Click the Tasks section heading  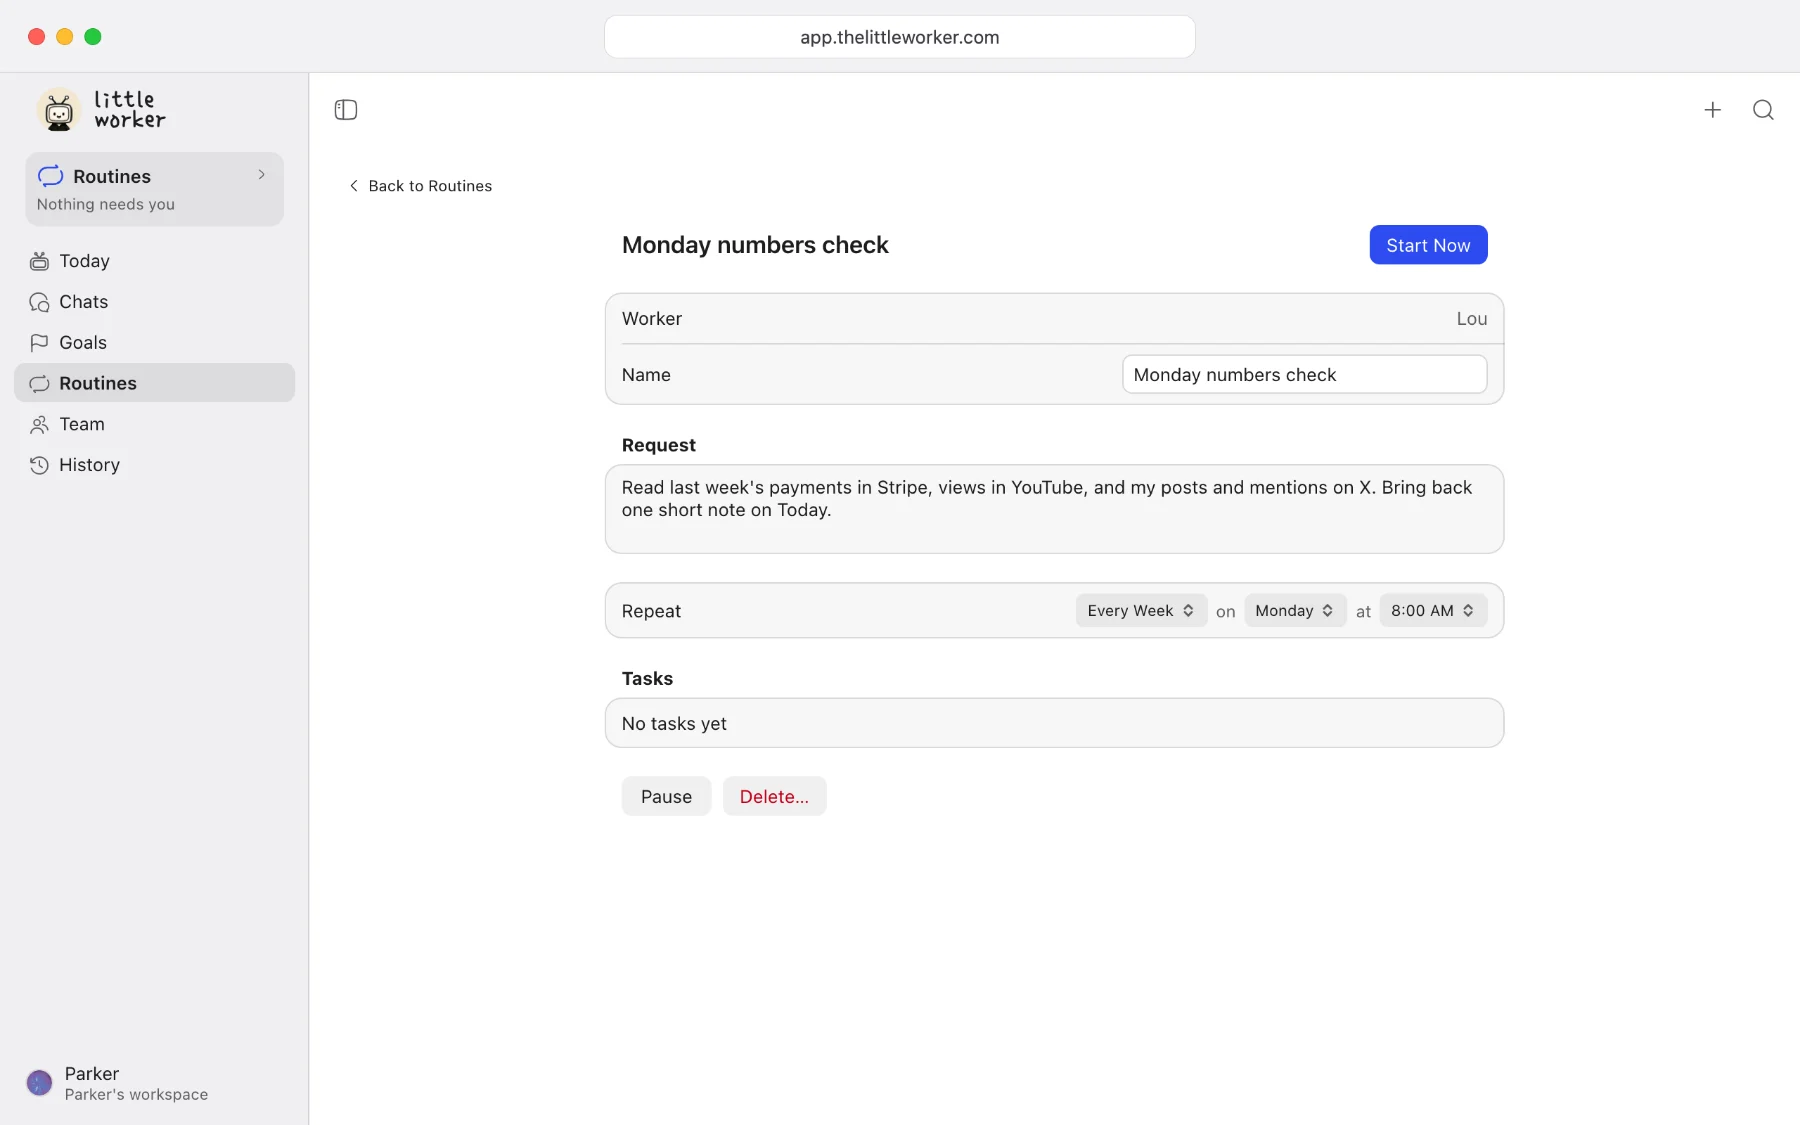pos(647,679)
